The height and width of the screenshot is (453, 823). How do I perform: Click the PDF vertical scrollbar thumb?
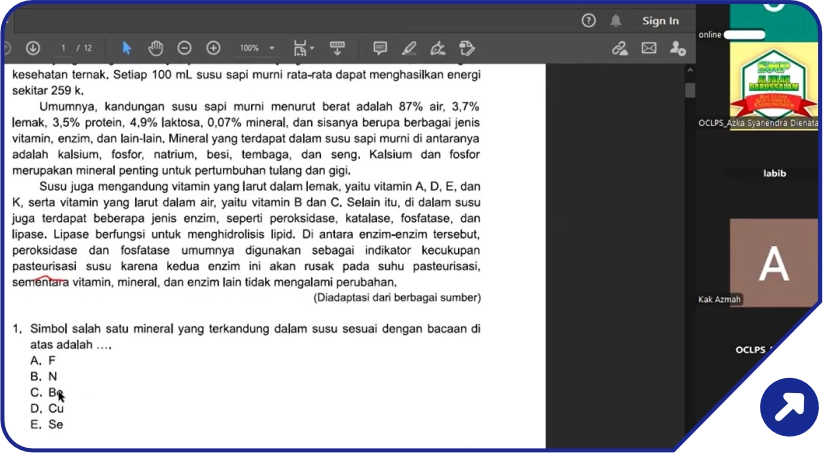[x=690, y=90]
